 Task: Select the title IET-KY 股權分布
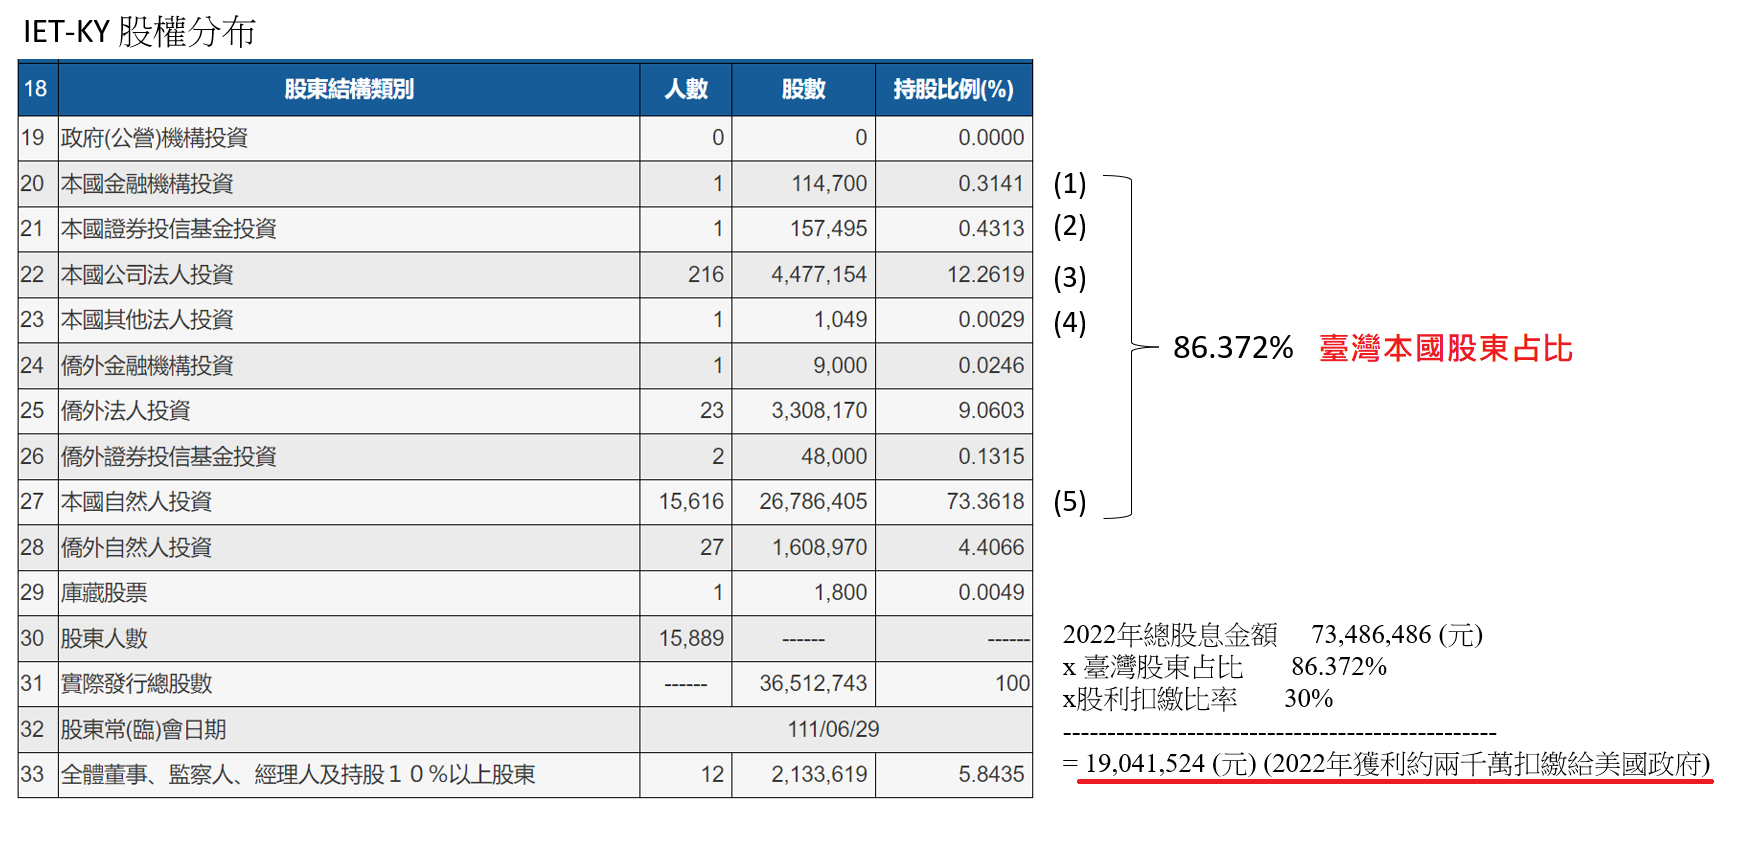pos(140,32)
